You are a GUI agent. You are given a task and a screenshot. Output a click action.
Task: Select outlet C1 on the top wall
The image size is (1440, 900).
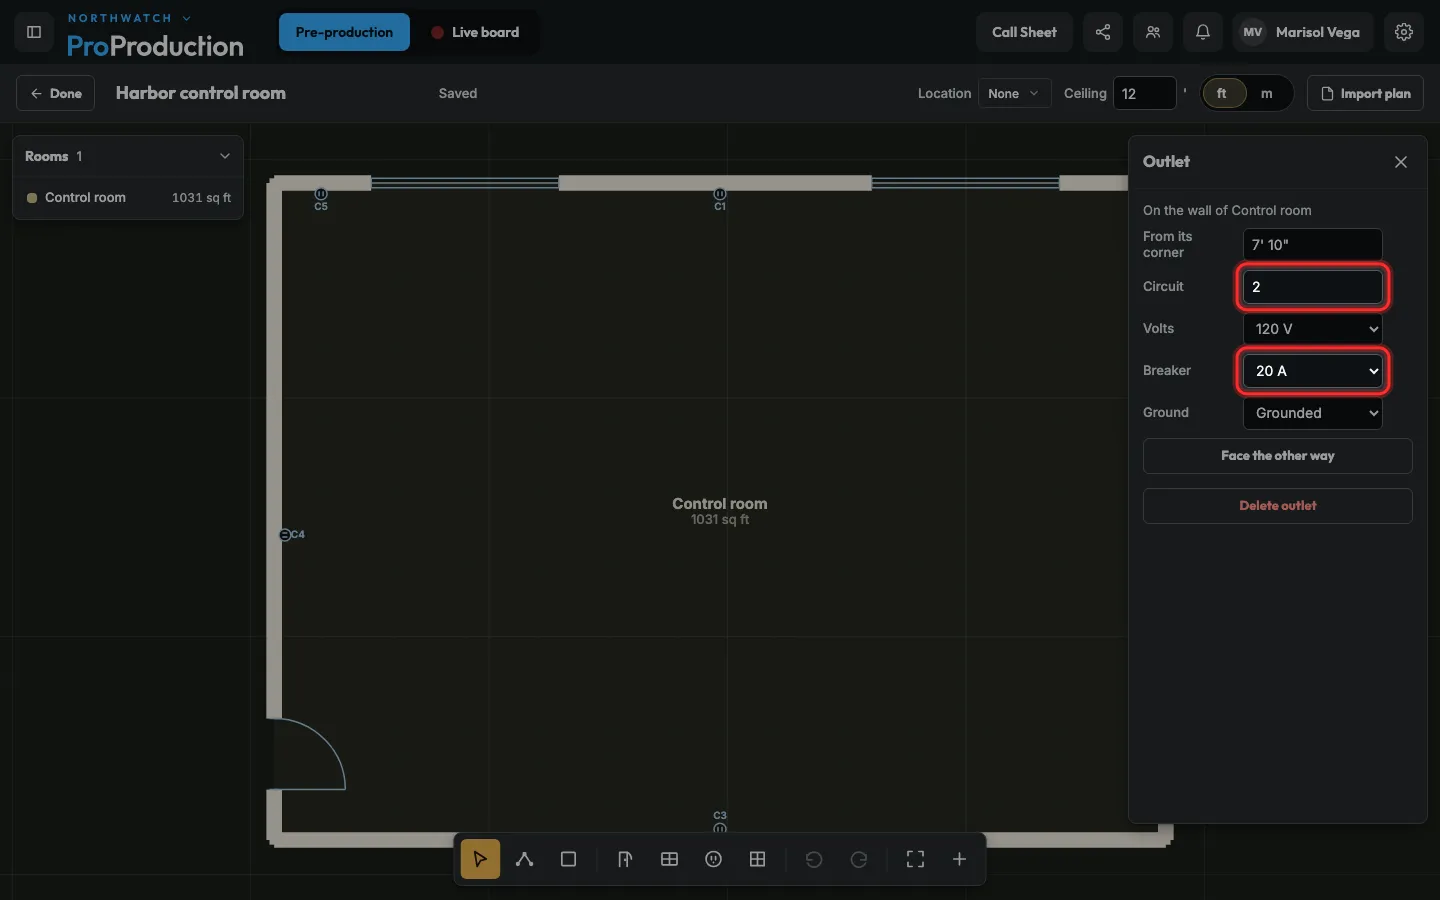720,194
